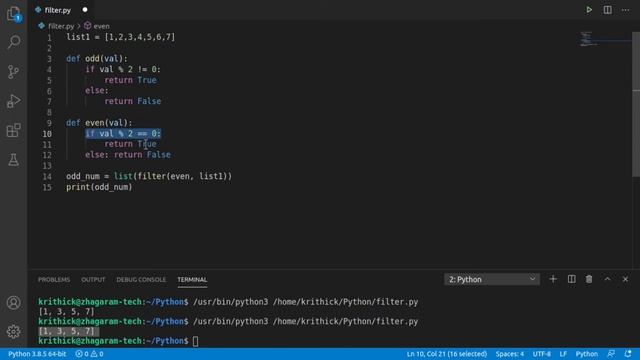This screenshot has width=640, height=360.
Task: Click 'if val % 2 != 0:' on line 4
Action: pos(123,69)
